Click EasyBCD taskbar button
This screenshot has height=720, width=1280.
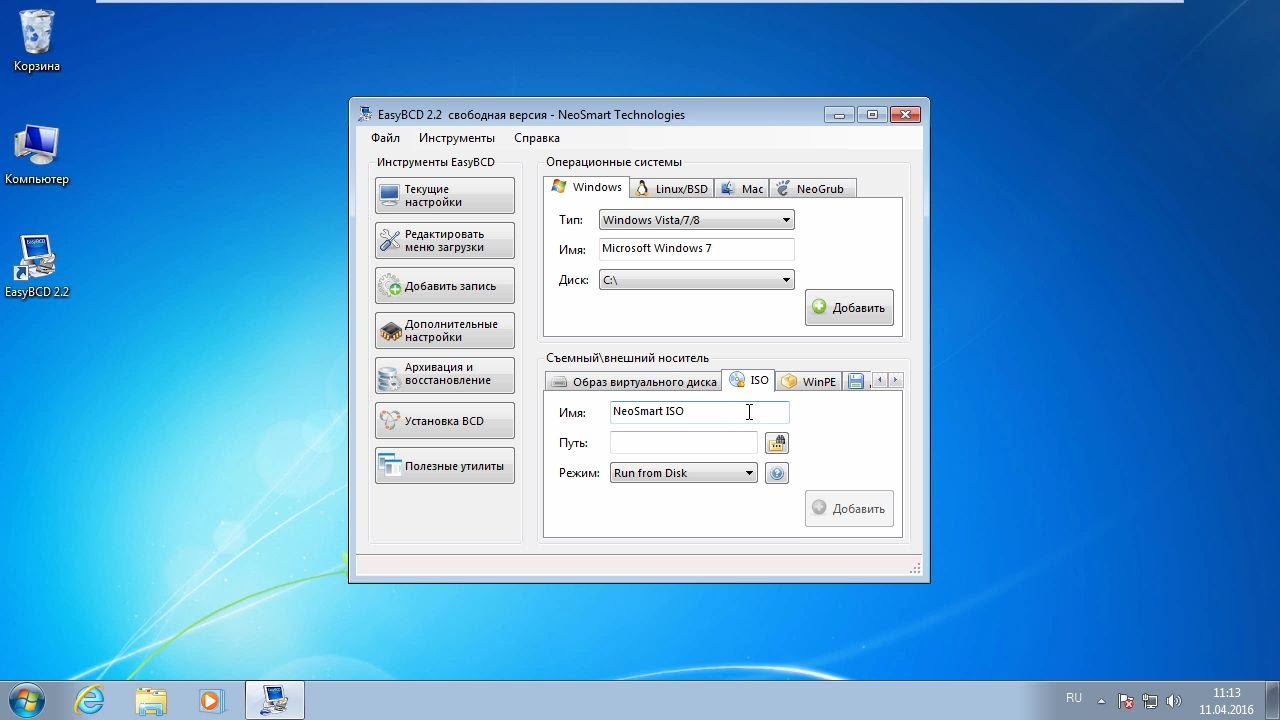(x=274, y=700)
